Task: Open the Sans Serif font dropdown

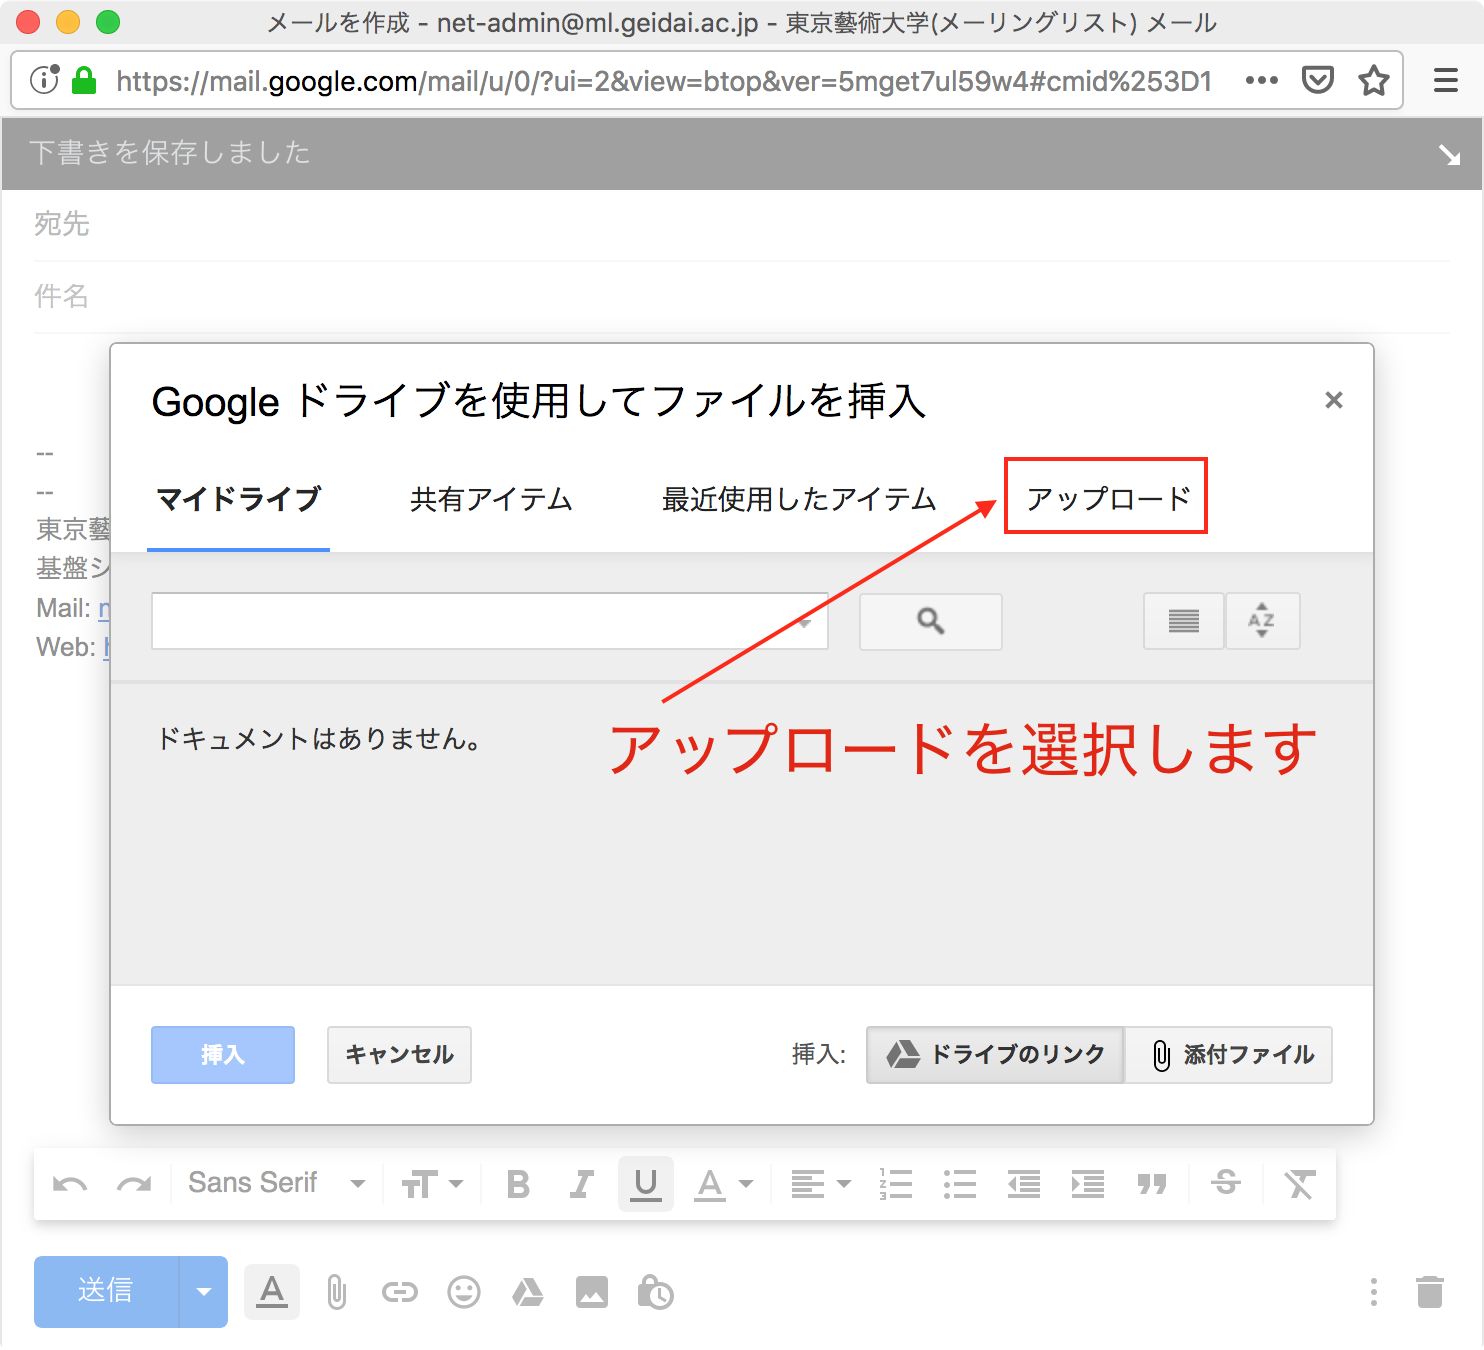Action: (x=275, y=1183)
